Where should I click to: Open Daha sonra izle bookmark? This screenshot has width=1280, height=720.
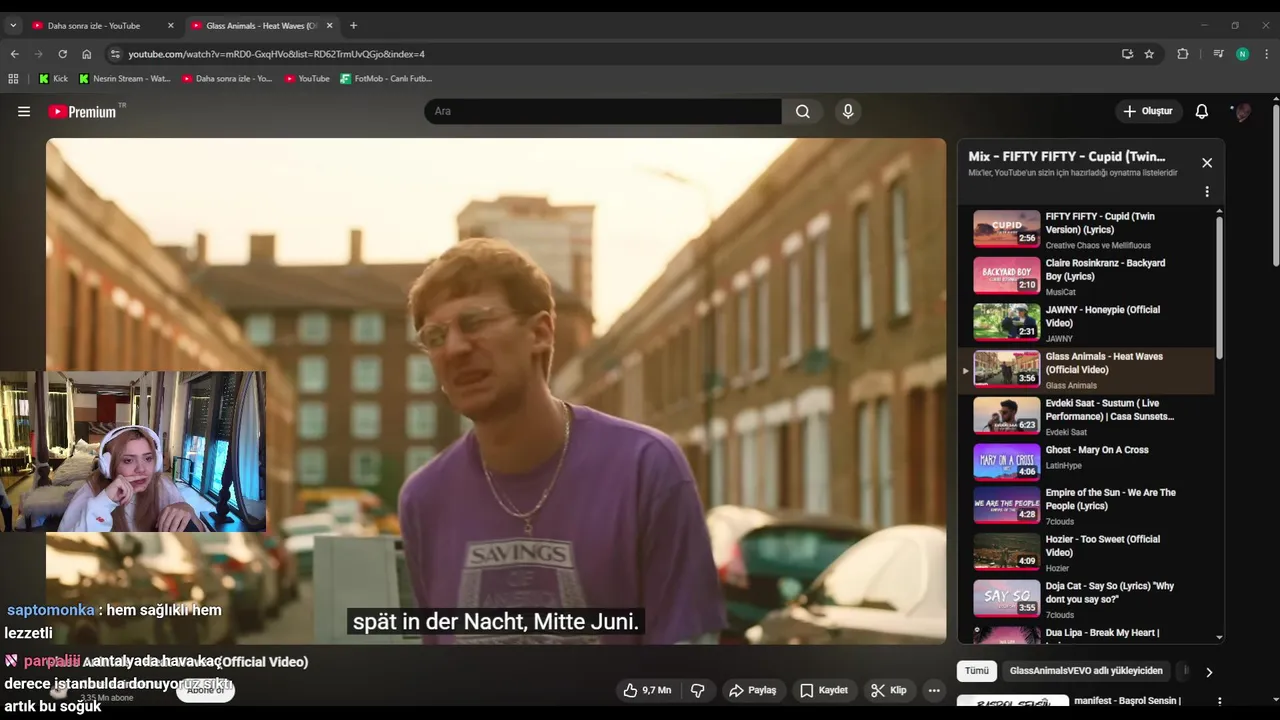[x=227, y=78]
